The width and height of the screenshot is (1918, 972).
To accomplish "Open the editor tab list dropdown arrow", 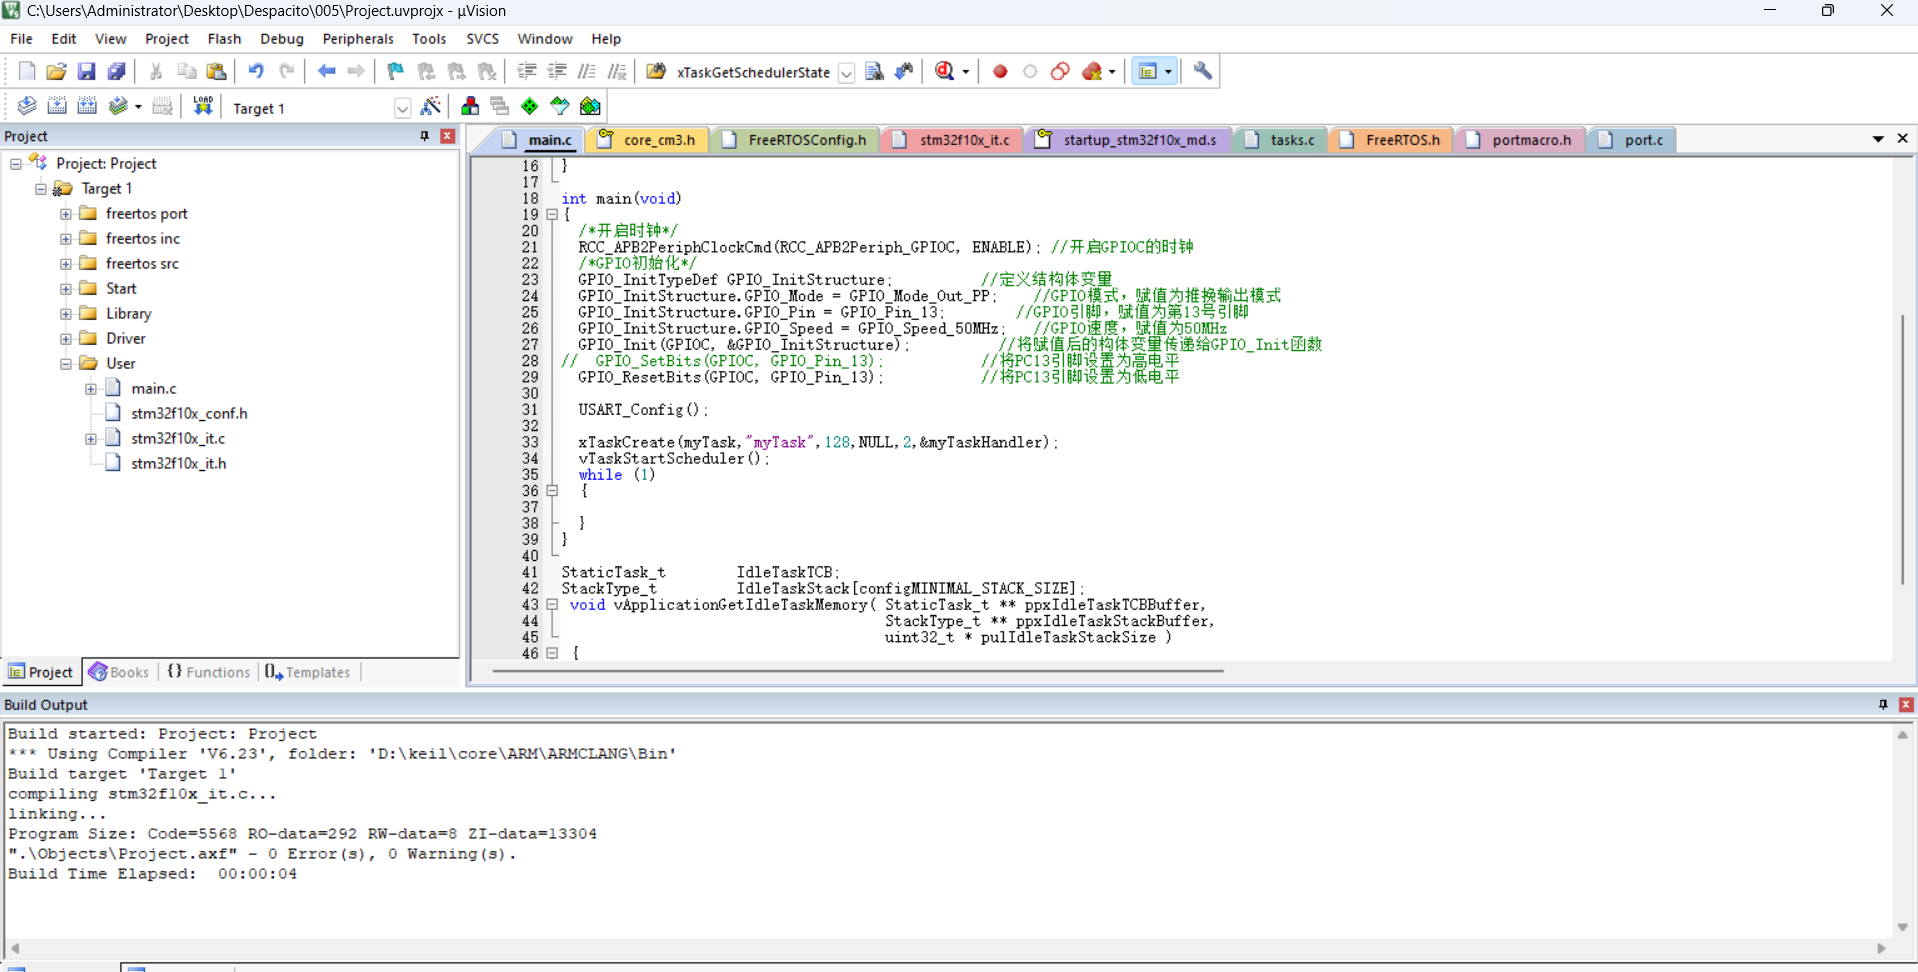I will (x=1878, y=139).
